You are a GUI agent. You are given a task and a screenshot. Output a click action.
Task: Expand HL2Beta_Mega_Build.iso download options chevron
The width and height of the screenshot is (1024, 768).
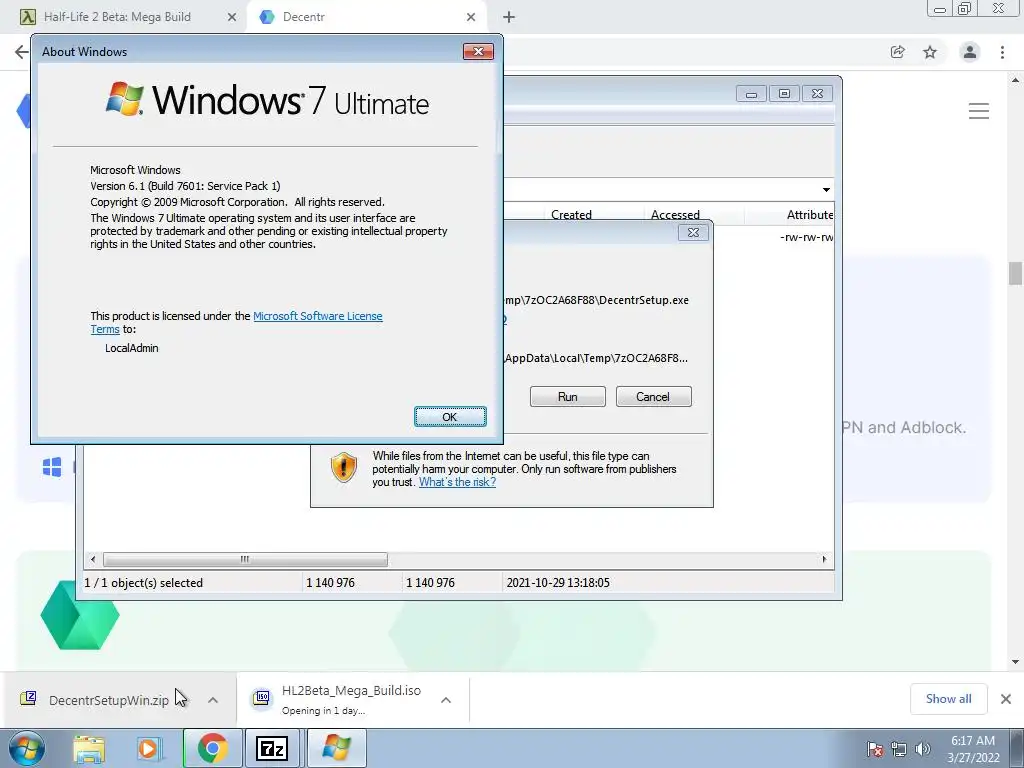click(x=446, y=700)
